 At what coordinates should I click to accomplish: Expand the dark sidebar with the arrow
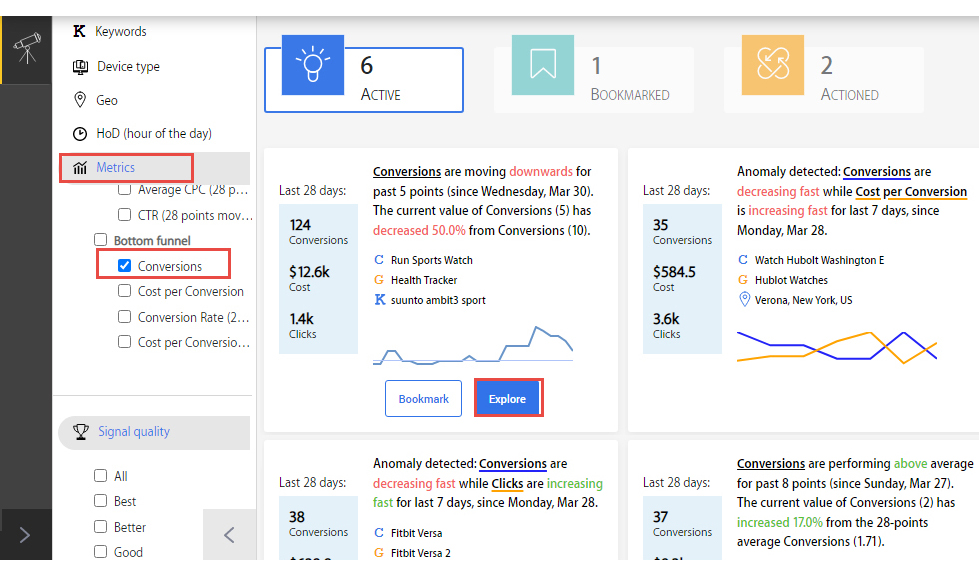(x=24, y=535)
